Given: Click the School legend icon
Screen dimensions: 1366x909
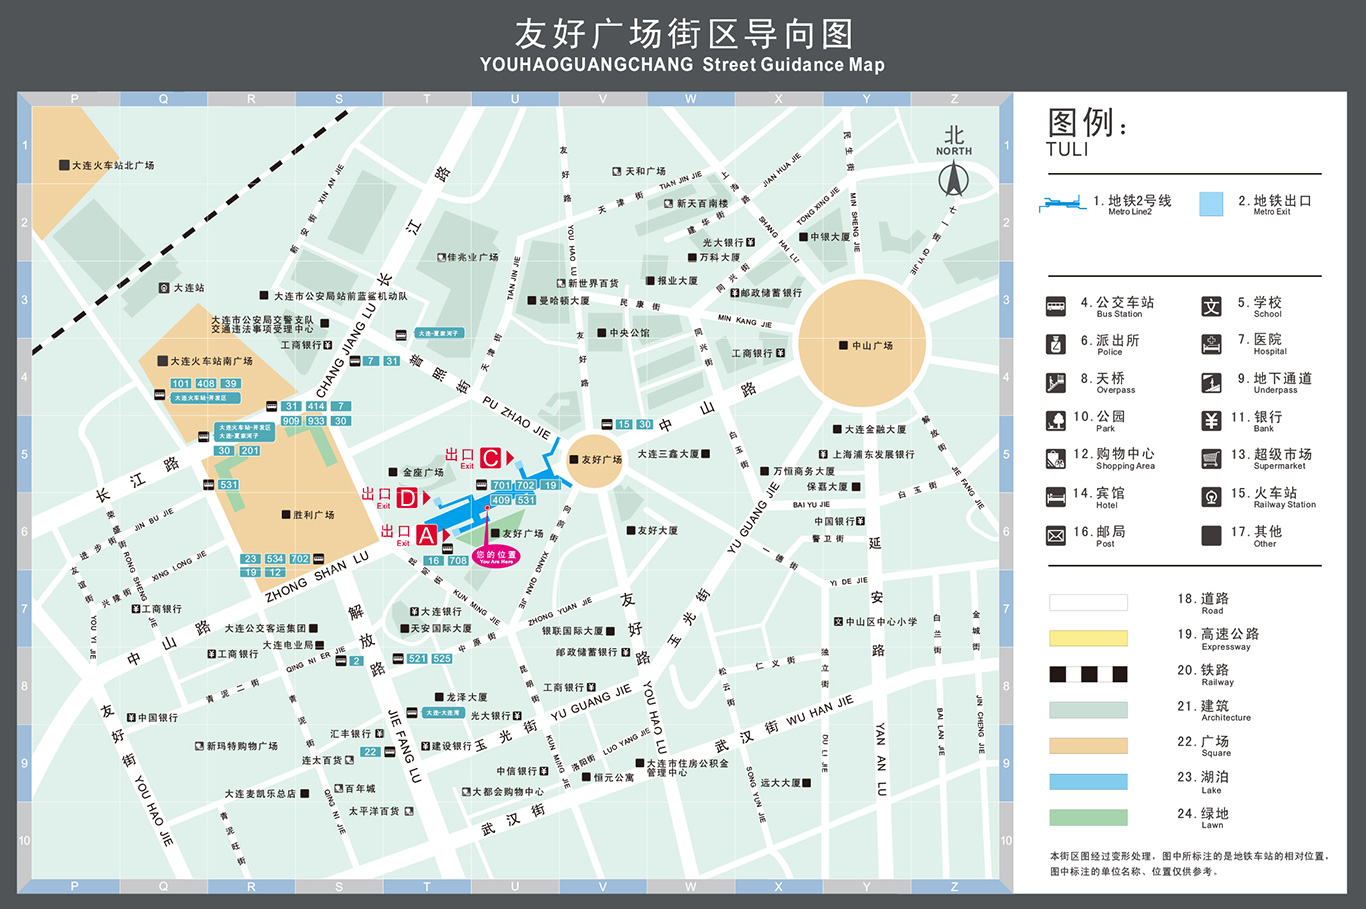Looking at the screenshot, I should 1211,306.
